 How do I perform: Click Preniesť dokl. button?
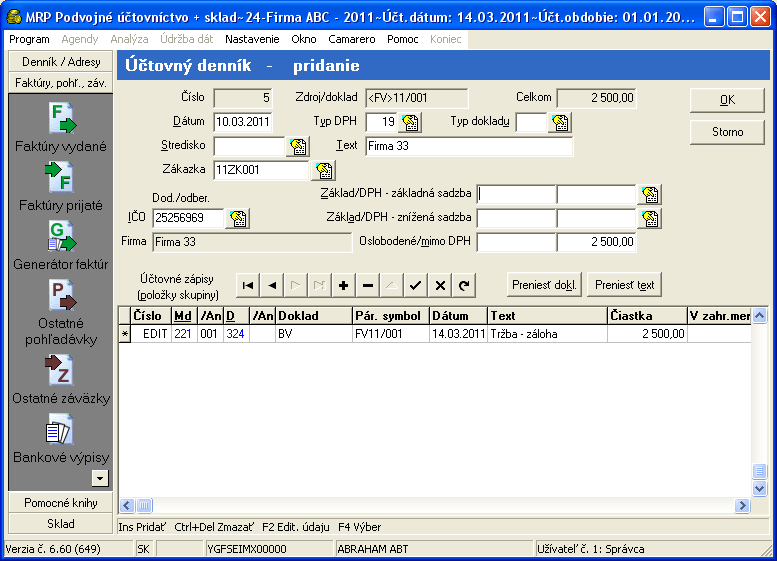click(x=544, y=285)
